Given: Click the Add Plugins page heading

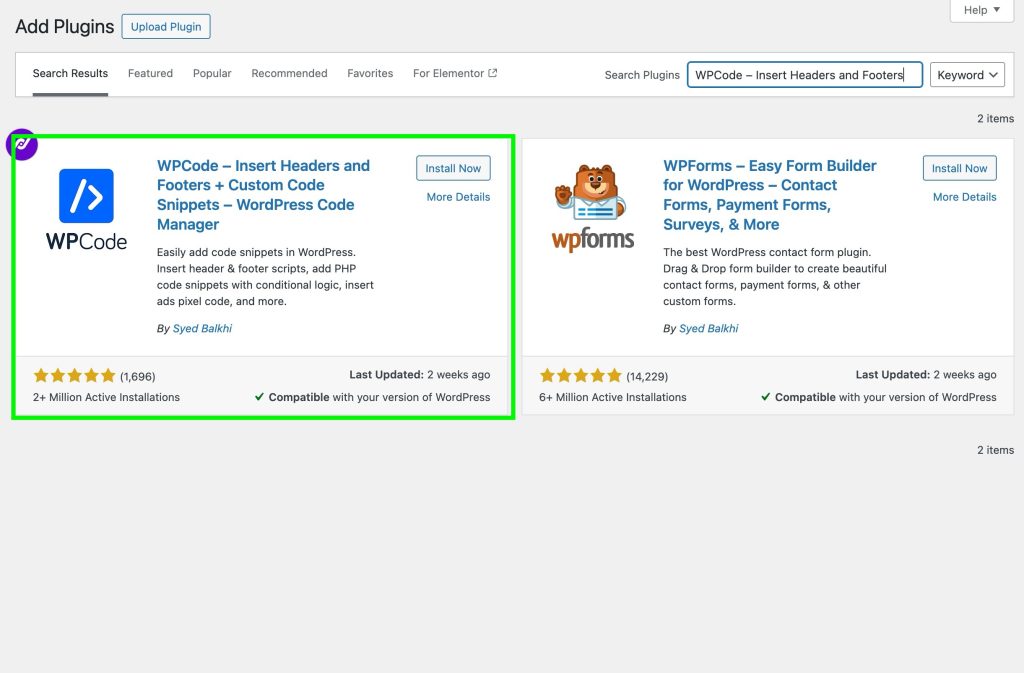Looking at the screenshot, I should pyautogui.click(x=65, y=27).
